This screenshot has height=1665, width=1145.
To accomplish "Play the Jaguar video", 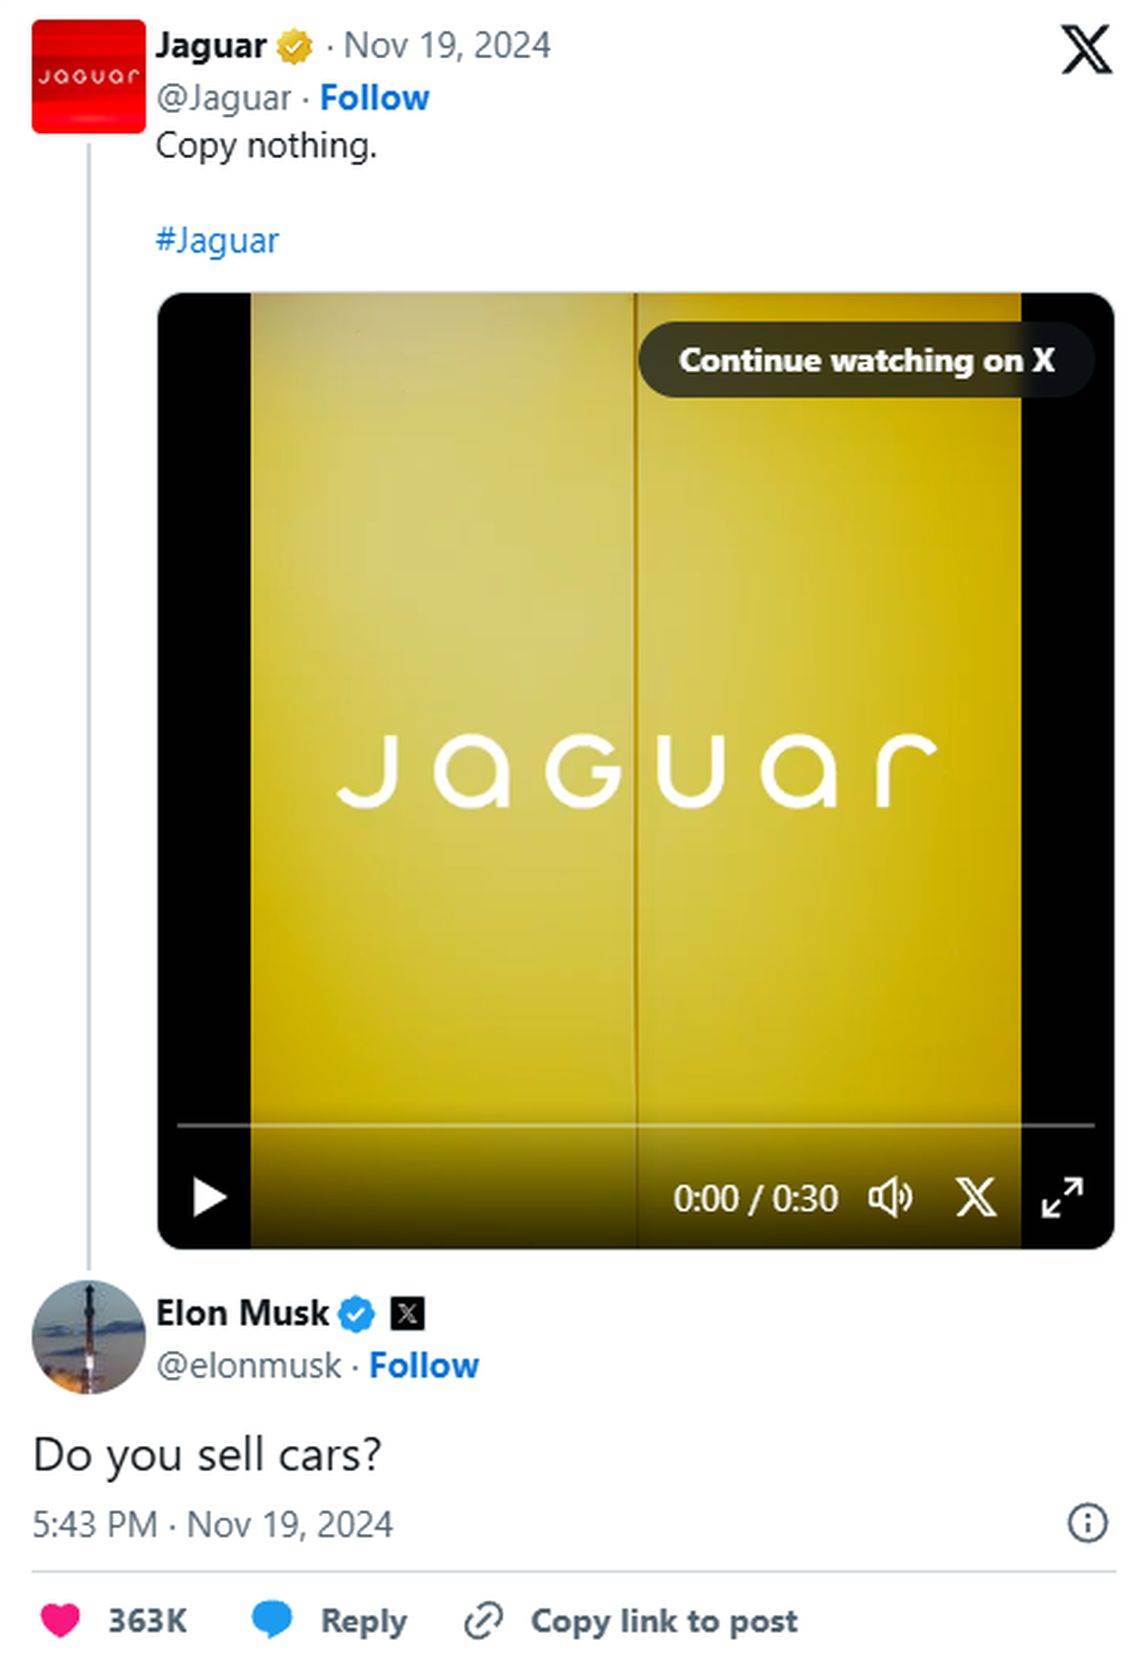I will (209, 1197).
